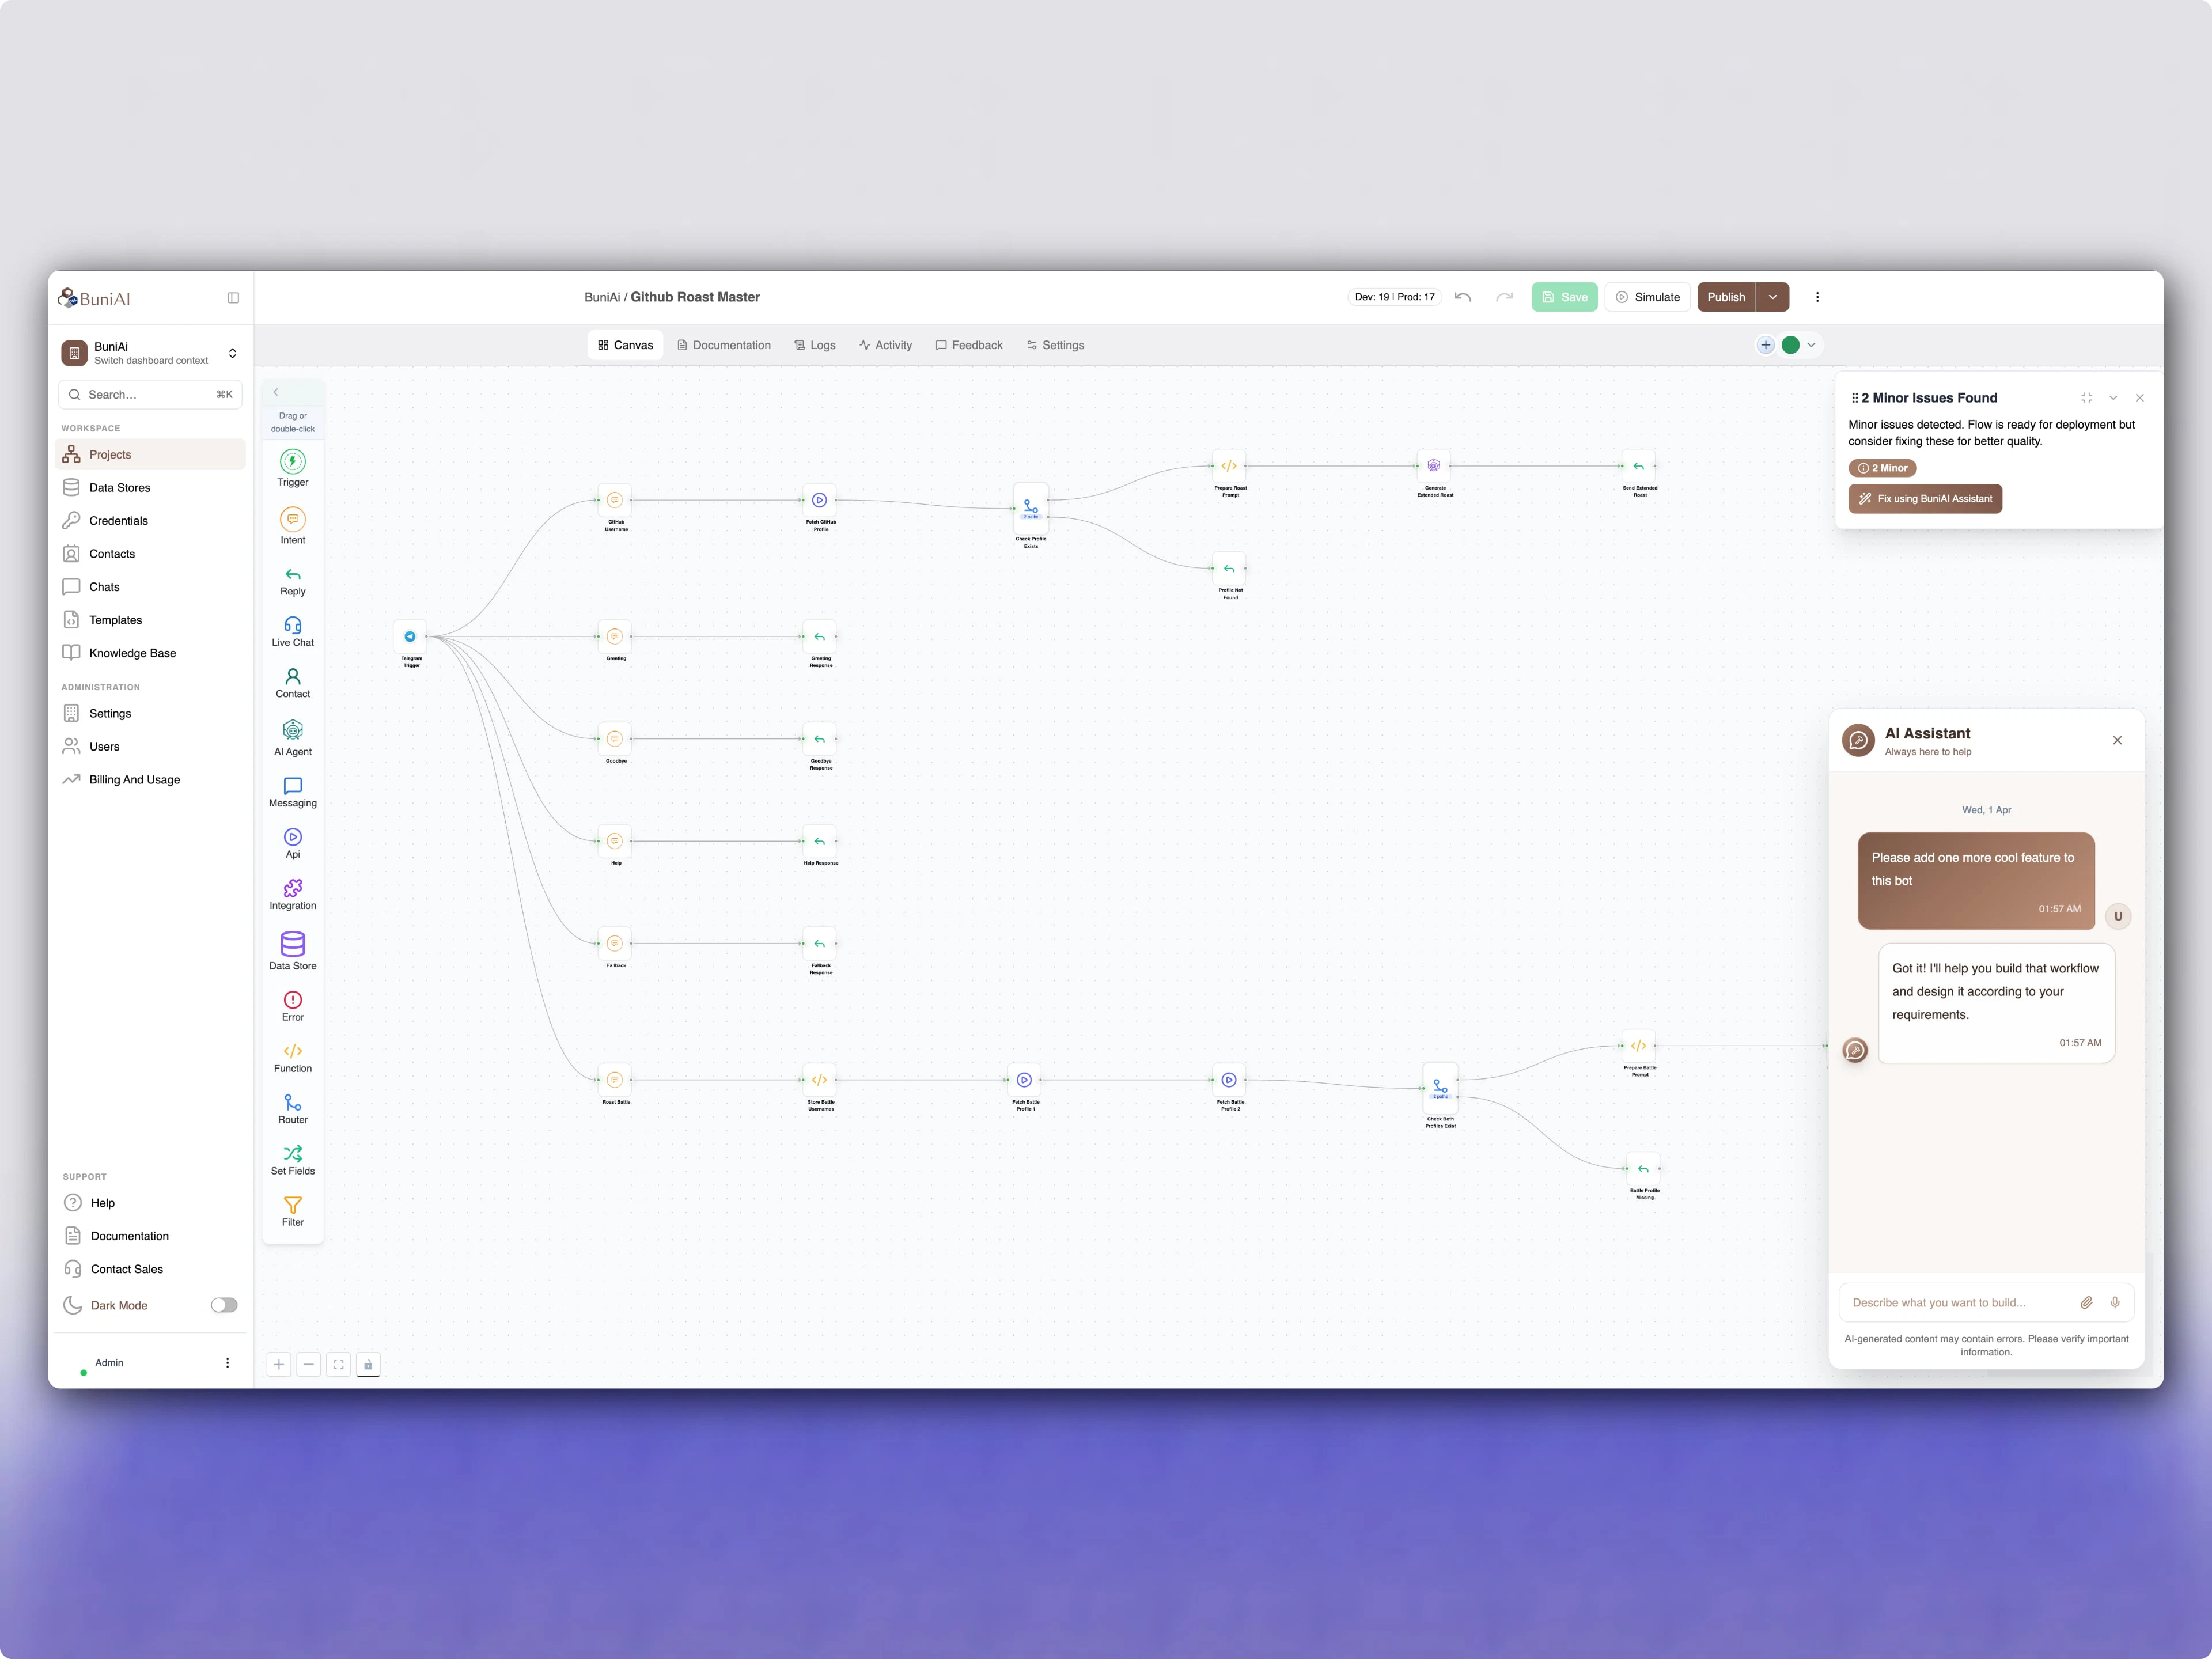Click the green environment status dot
The image size is (2212, 1659).
pos(1791,344)
